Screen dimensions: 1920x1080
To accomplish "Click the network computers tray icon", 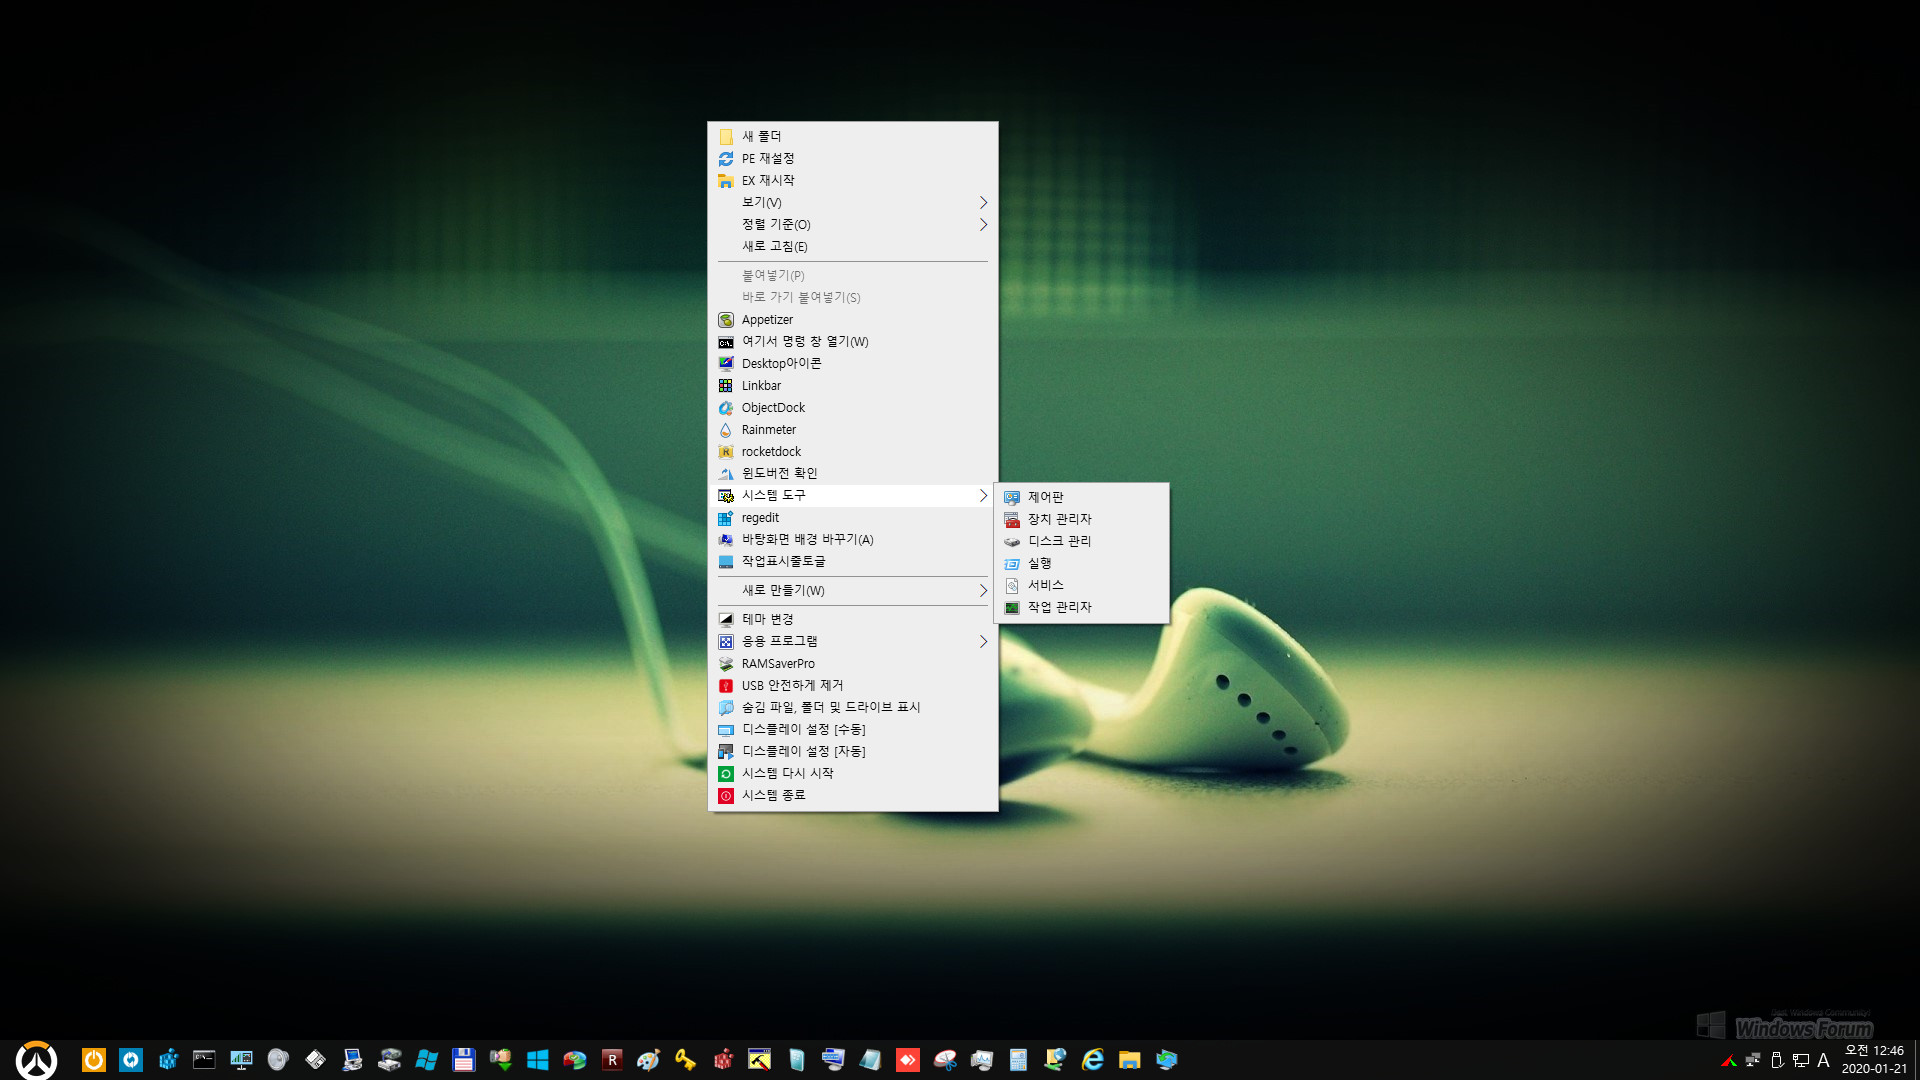I will click(x=1752, y=1060).
